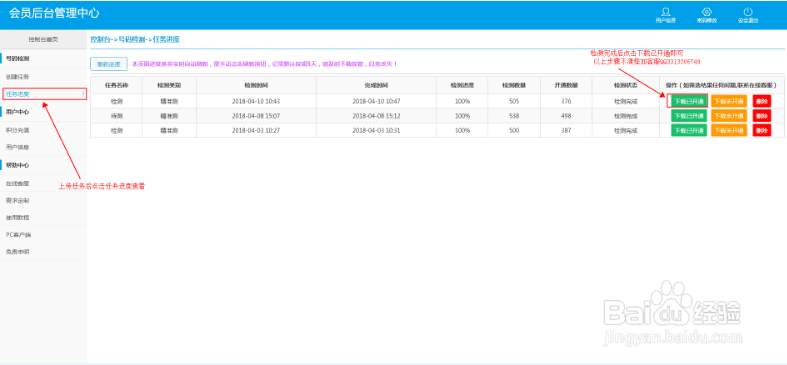Download 未开通 results for 2018-04-08 task
This screenshot has height=365, width=787.
[x=729, y=115]
